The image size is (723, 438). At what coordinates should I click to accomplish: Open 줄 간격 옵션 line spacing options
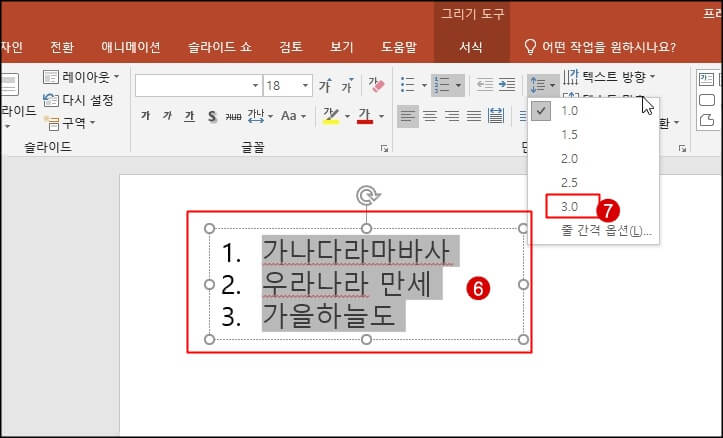click(x=593, y=230)
